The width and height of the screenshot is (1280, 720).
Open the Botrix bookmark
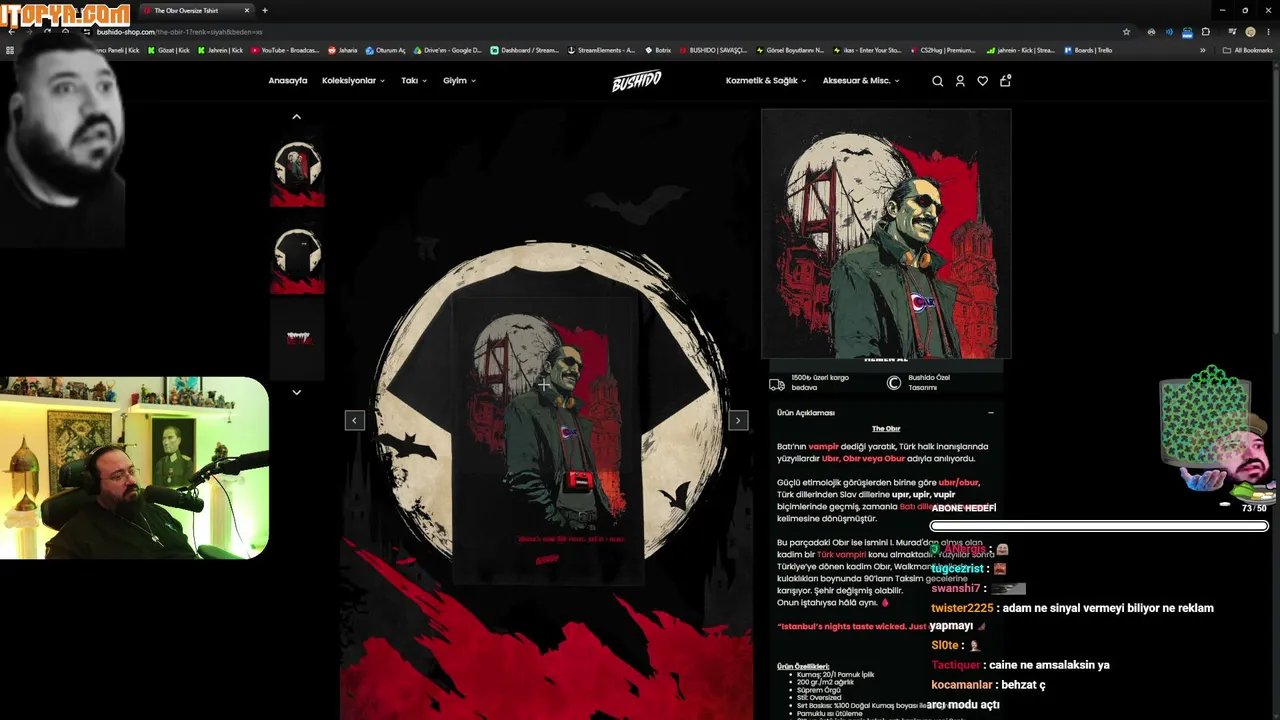coord(658,50)
